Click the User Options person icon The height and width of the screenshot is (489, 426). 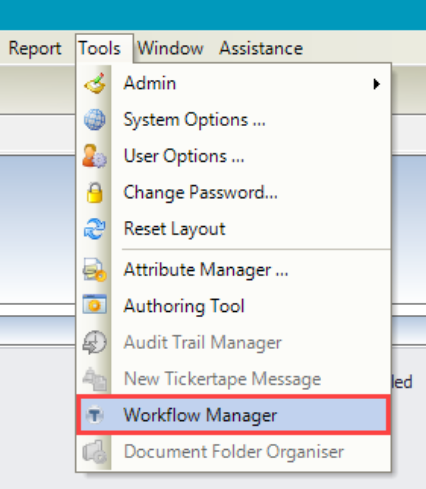tap(95, 156)
